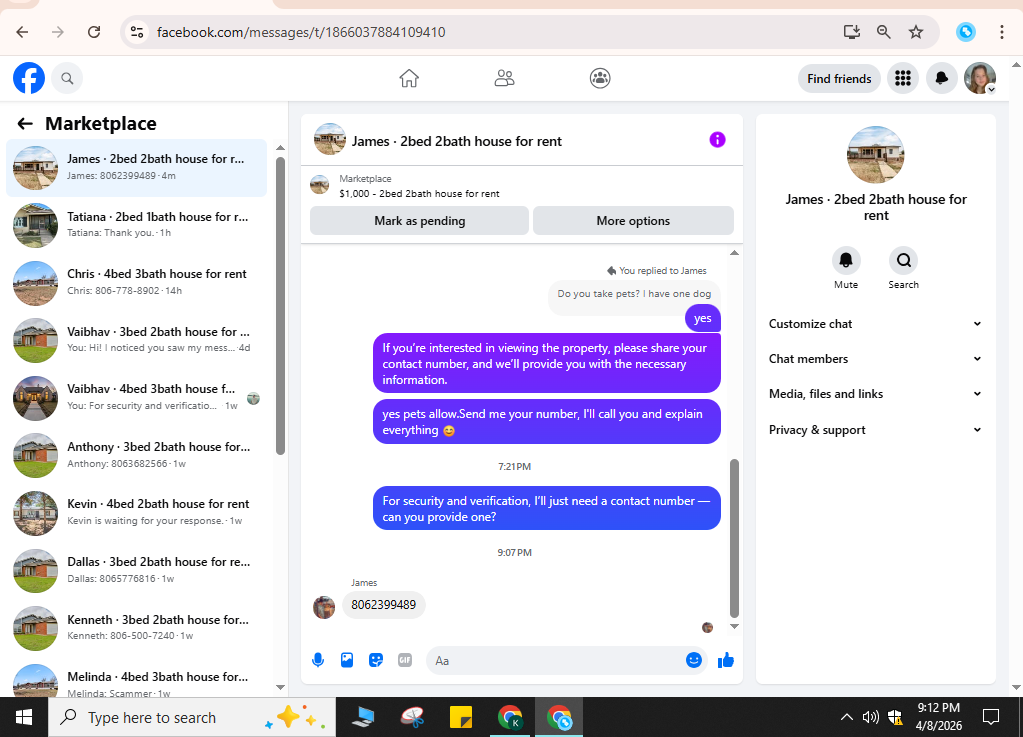Open the taskbar volume icon

pyautogui.click(x=870, y=717)
